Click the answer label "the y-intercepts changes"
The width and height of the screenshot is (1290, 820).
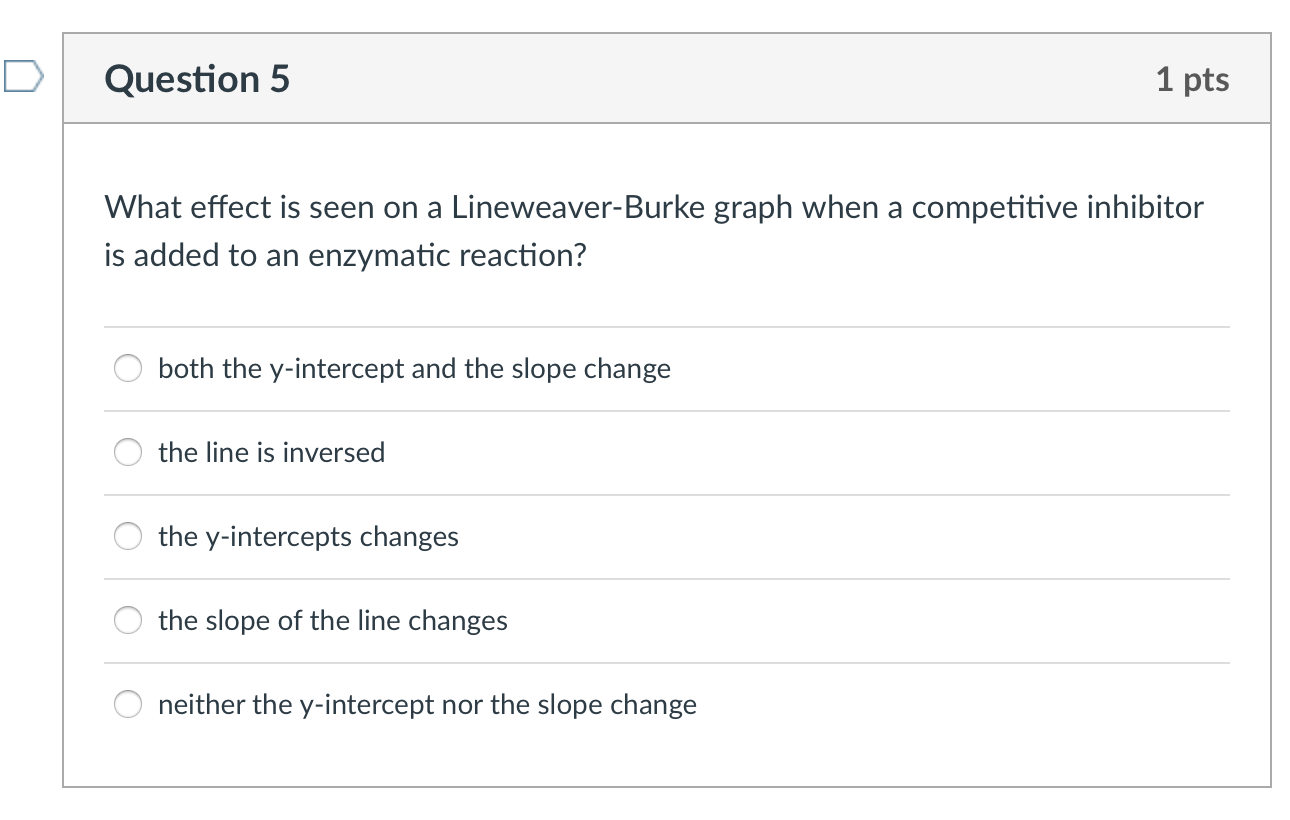(x=308, y=537)
